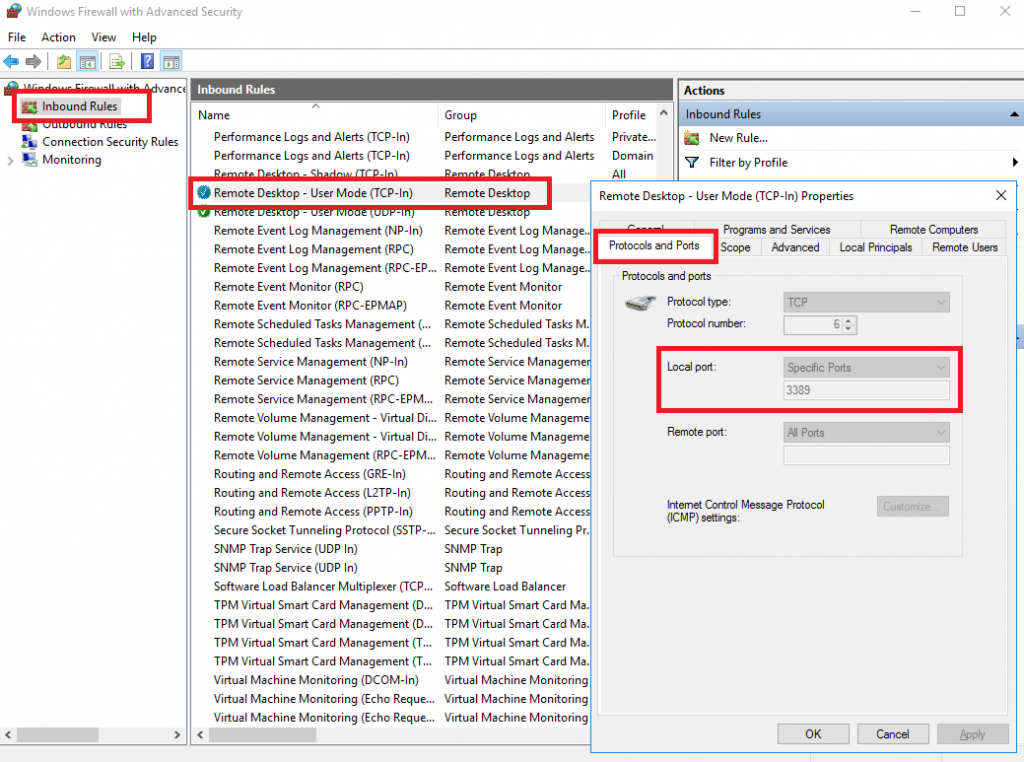The width and height of the screenshot is (1024, 762).
Task: Click the root firewall globe icon in tree
Action: point(12,87)
